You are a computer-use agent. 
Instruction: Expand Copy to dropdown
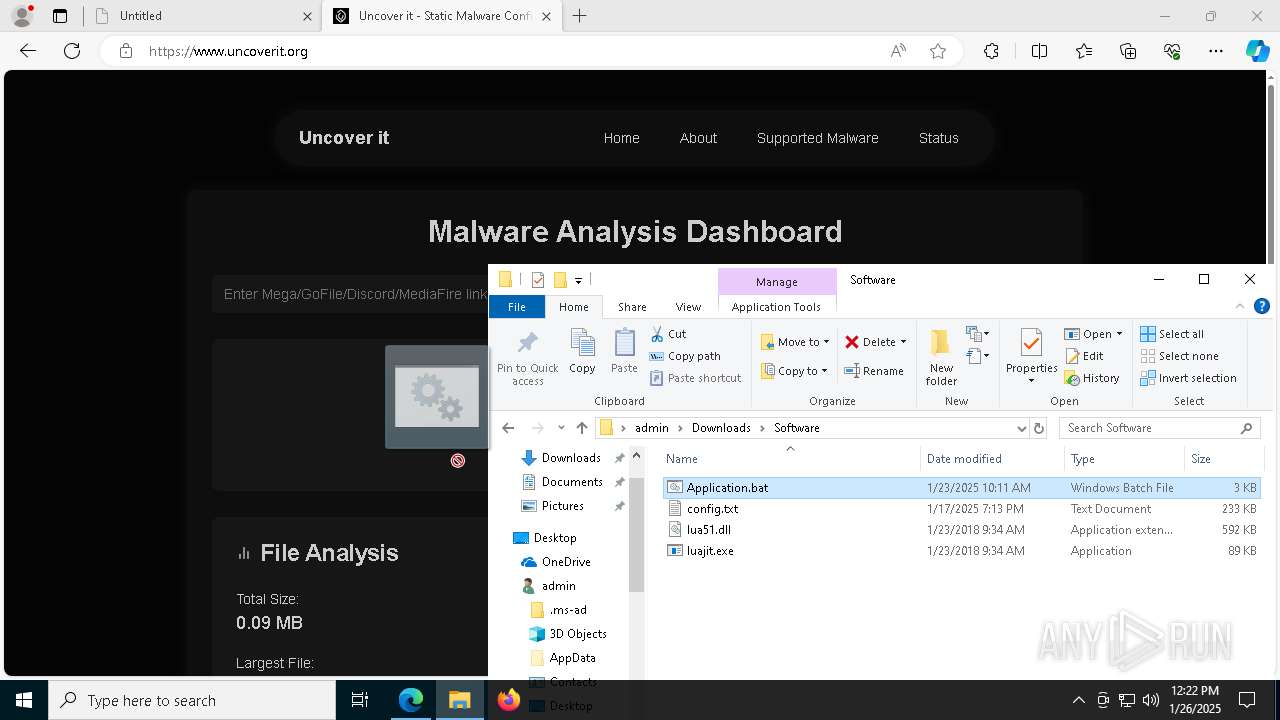[824, 371]
